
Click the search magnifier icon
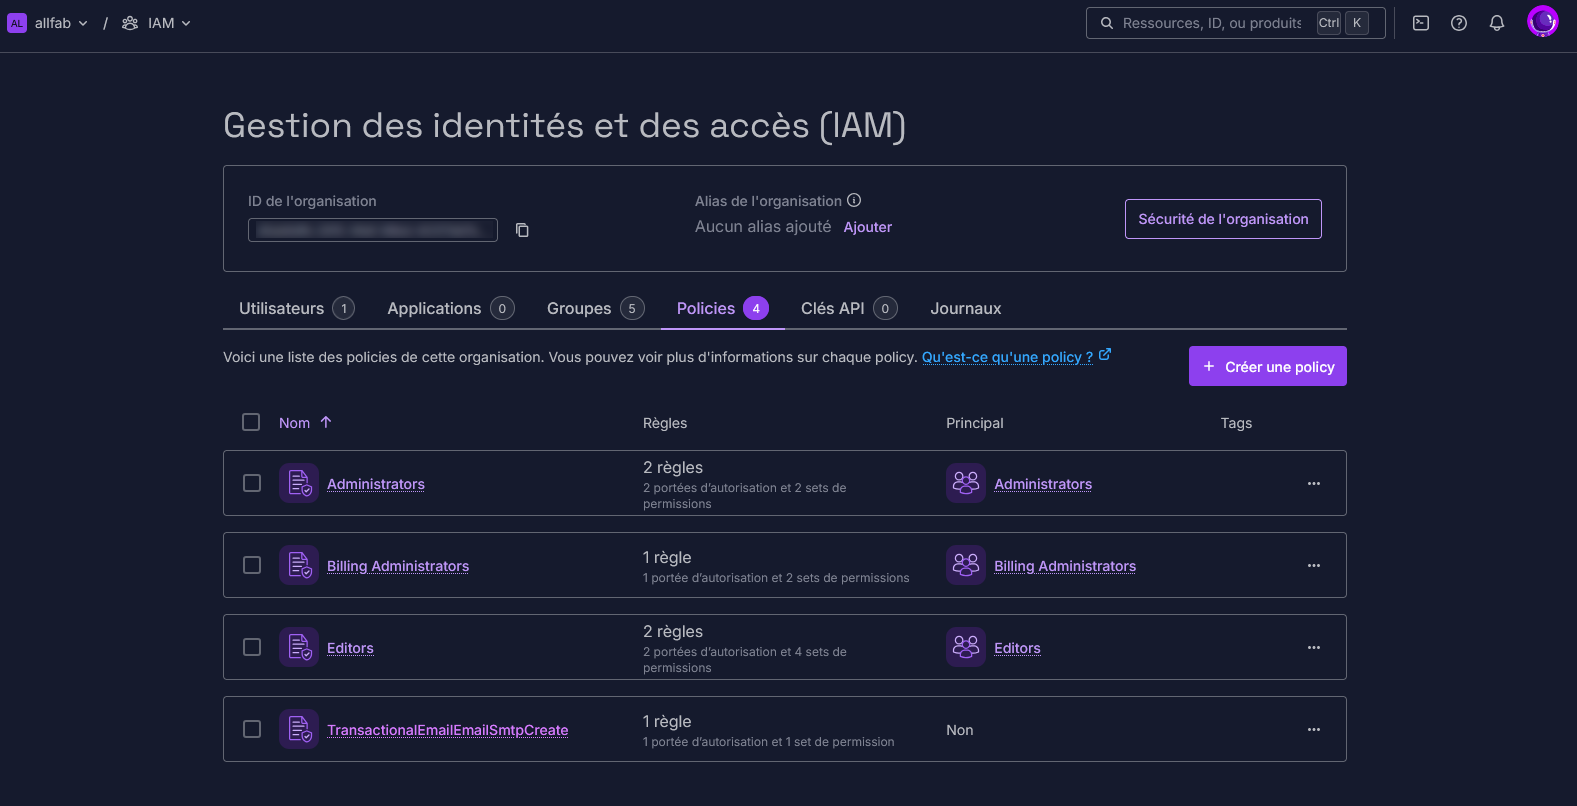(1107, 23)
